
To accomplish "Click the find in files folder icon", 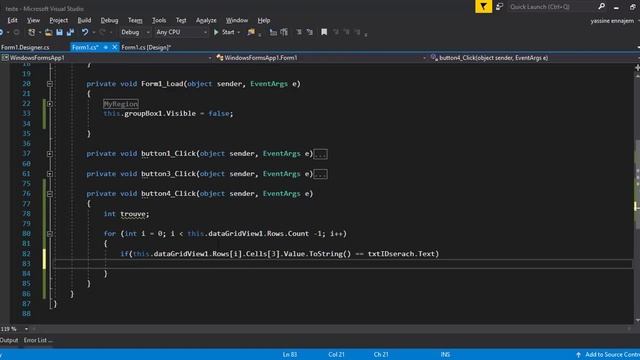I will coord(251,32).
